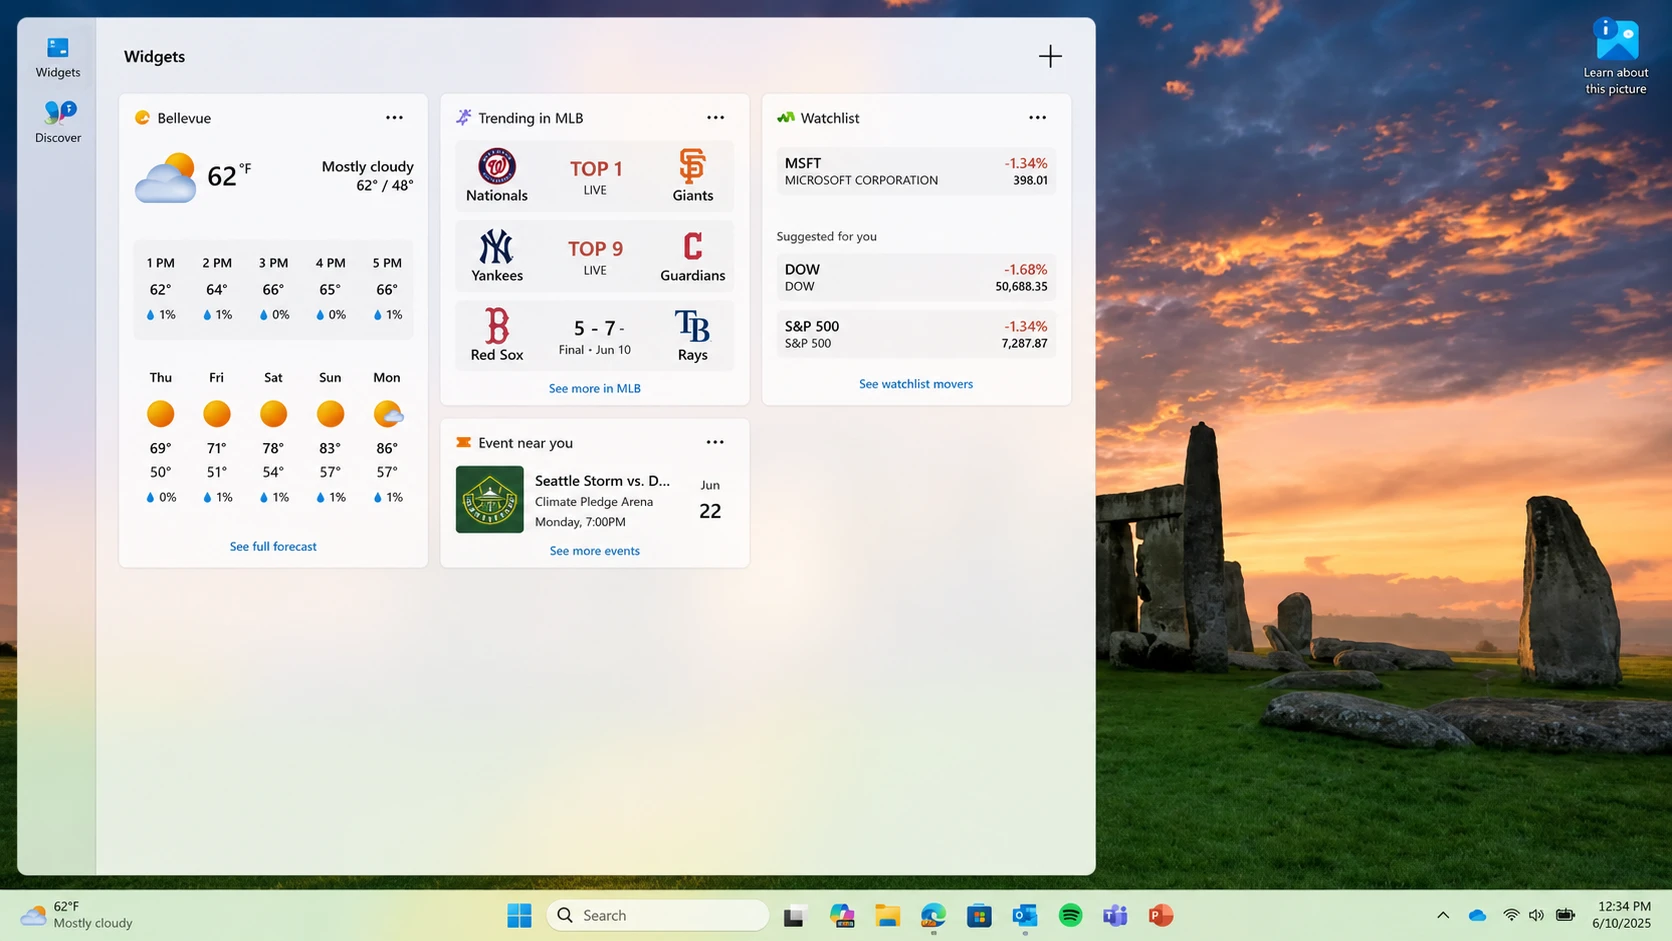1672x941 pixels.
Task: Open the MSFT Microsoft Corporation stock row
Action: [x=916, y=171]
